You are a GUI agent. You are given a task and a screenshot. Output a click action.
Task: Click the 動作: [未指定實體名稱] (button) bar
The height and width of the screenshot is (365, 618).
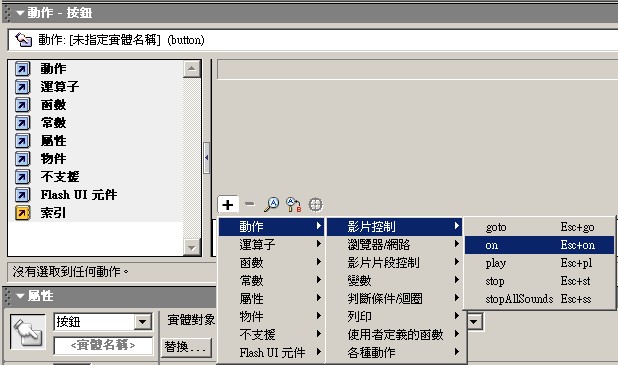click(x=313, y=40)
